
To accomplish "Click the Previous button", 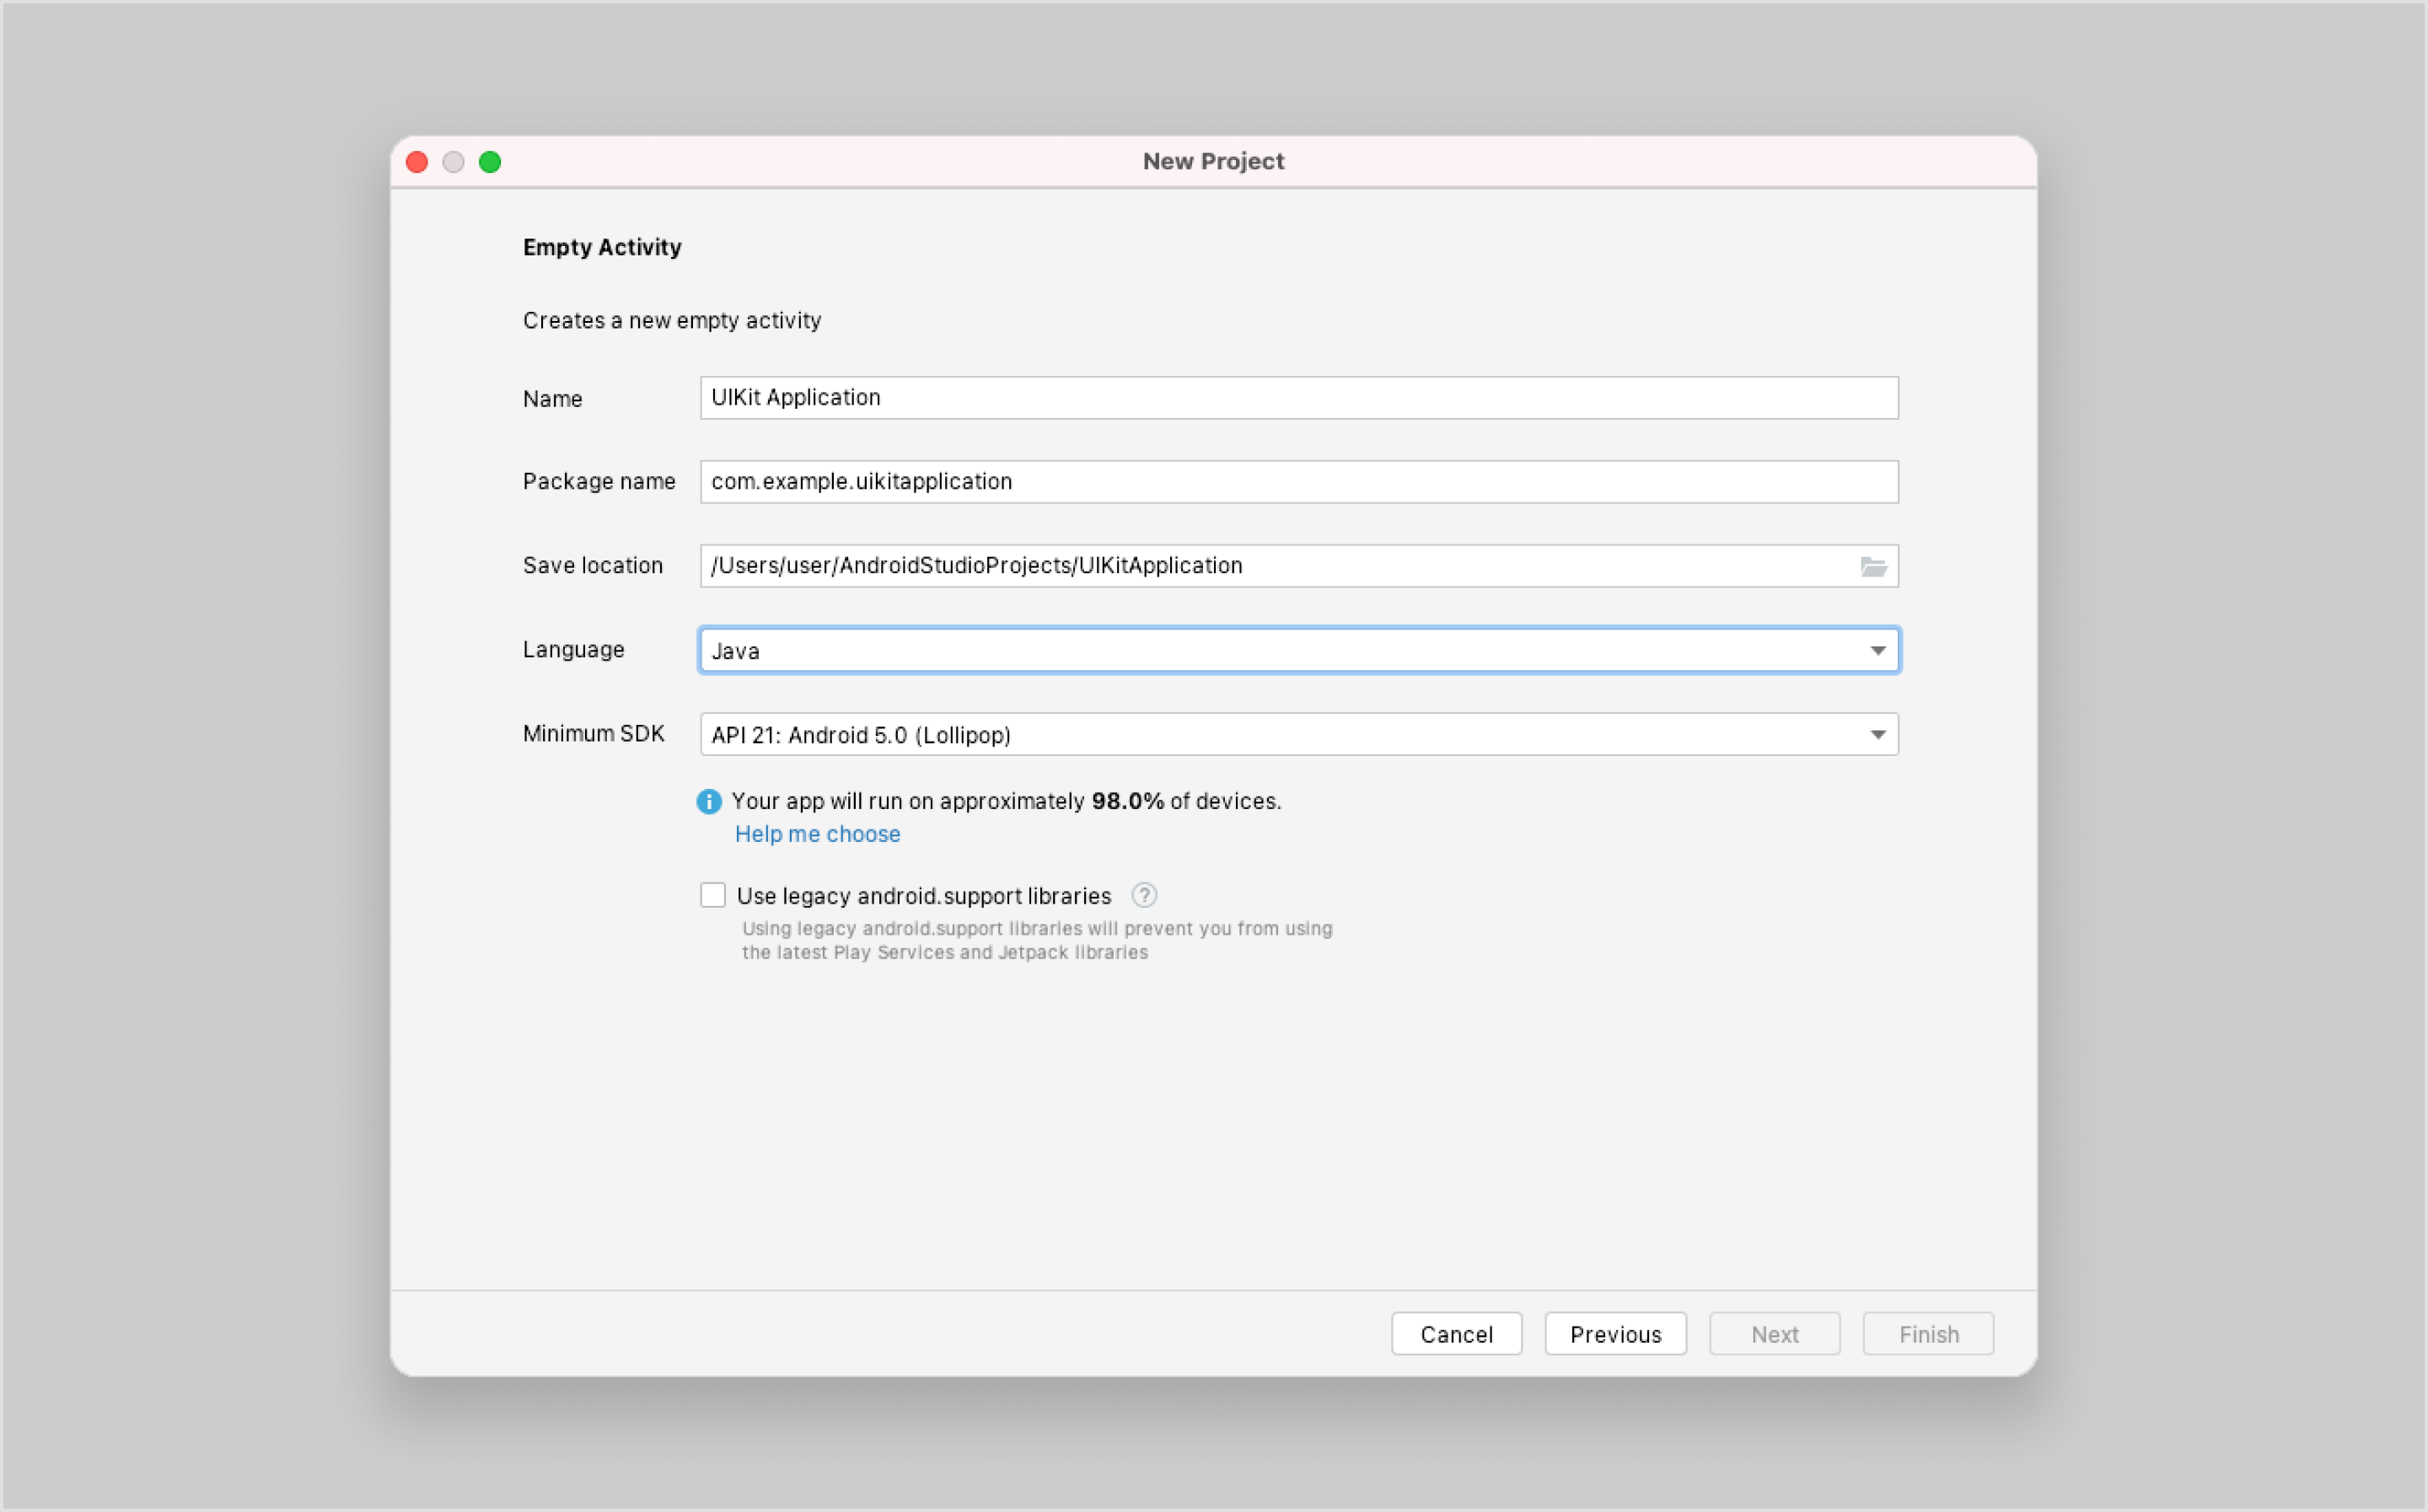I will [1615, 1333].
